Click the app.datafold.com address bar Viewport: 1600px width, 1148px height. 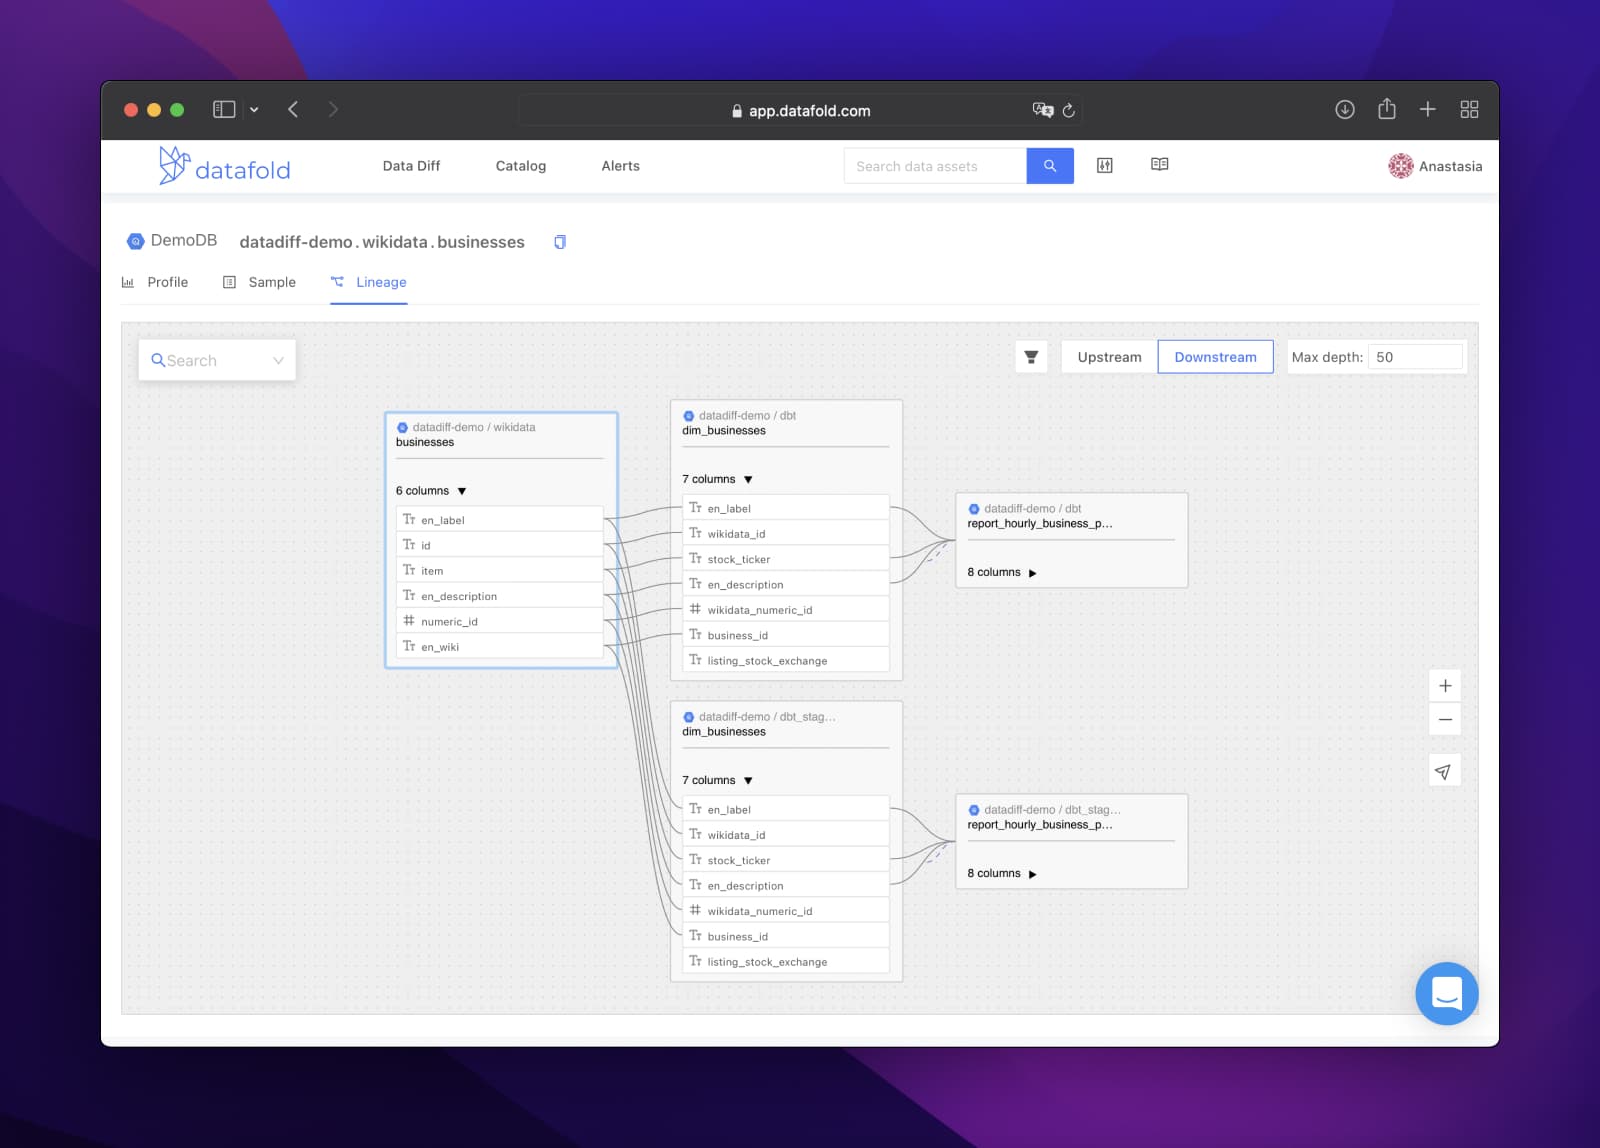coord(800,110)
